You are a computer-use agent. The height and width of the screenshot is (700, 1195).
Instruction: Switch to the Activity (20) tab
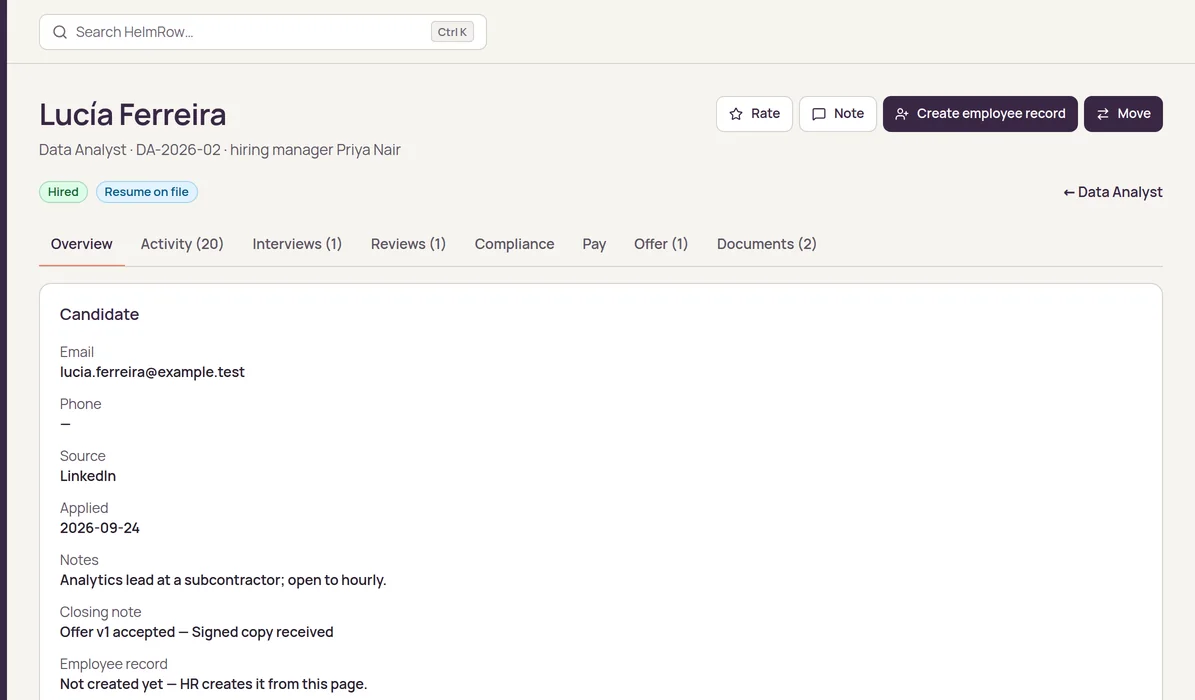[x=182, y=244]
